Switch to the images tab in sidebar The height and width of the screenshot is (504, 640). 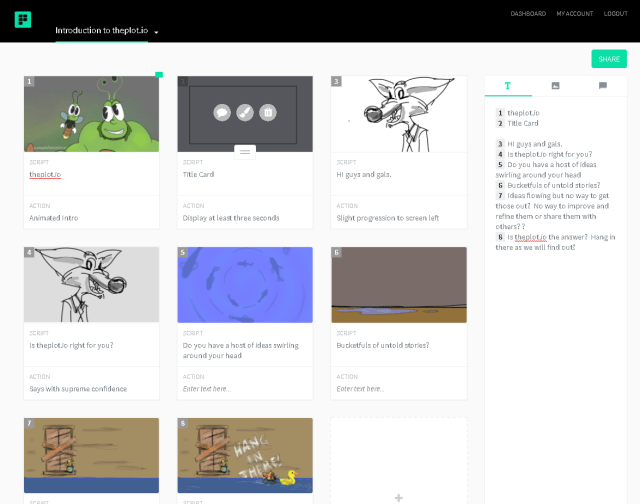pos(556,86)
